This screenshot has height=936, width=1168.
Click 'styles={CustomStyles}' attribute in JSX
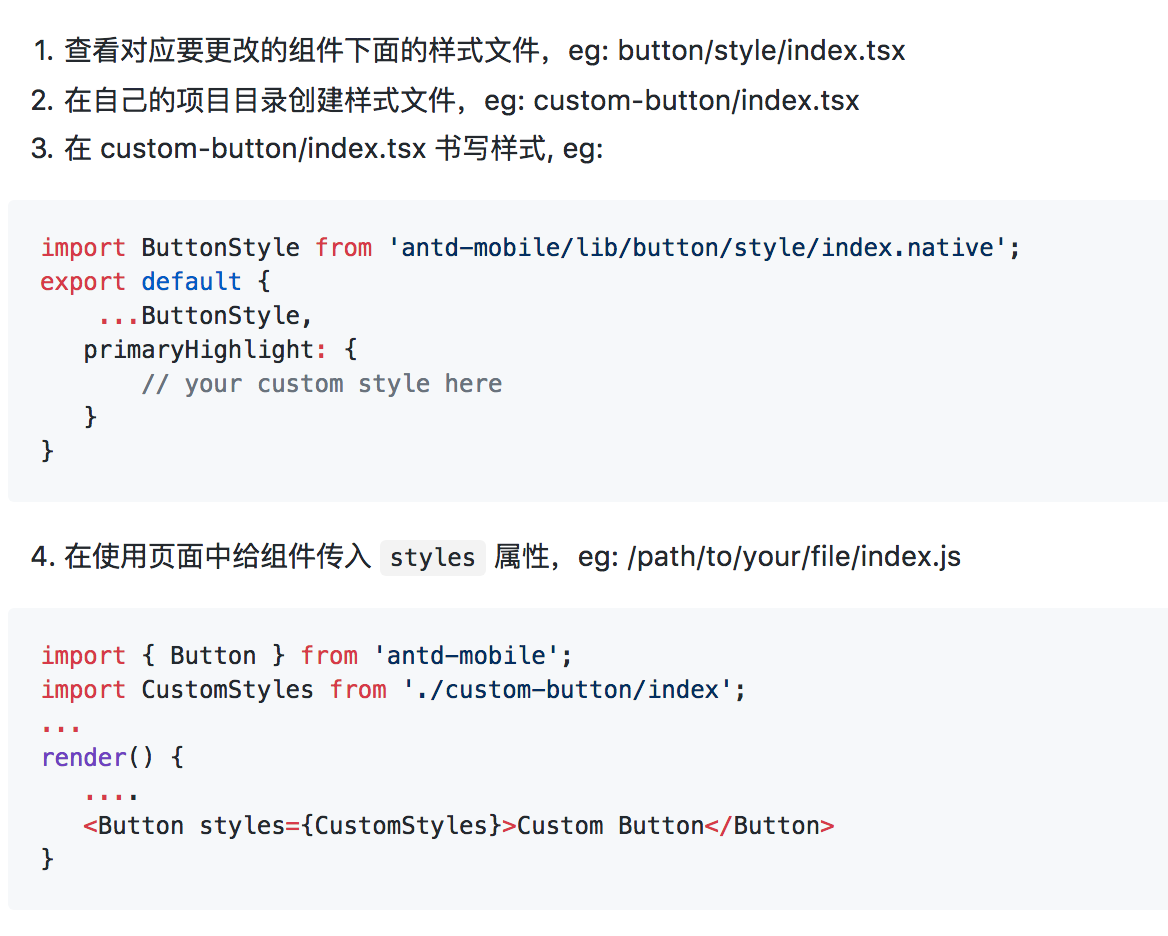coord(350,826)
